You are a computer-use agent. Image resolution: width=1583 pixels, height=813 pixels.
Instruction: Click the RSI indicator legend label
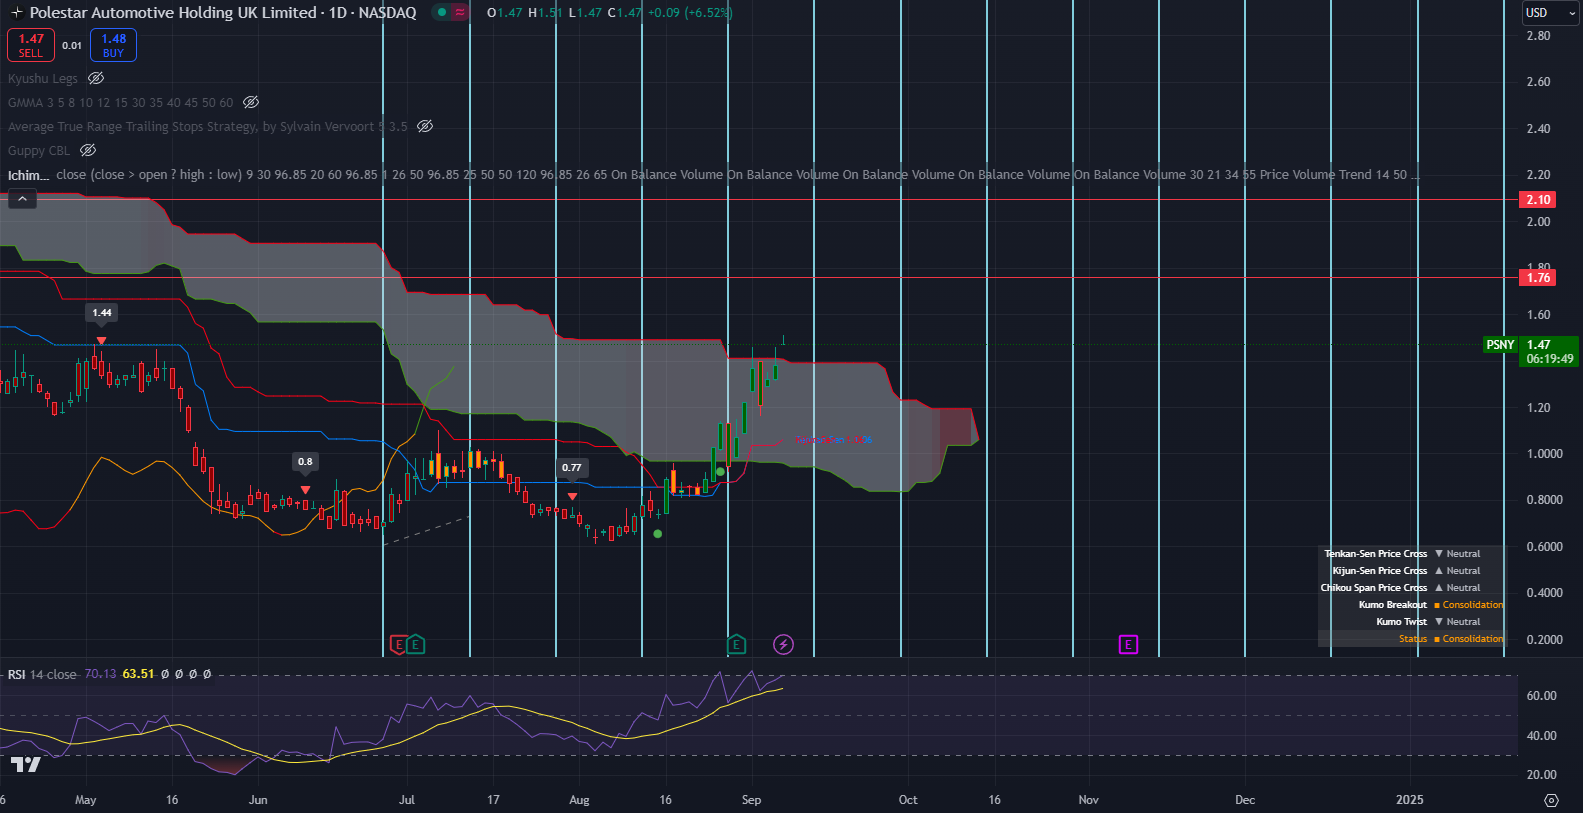coord(16,674)
